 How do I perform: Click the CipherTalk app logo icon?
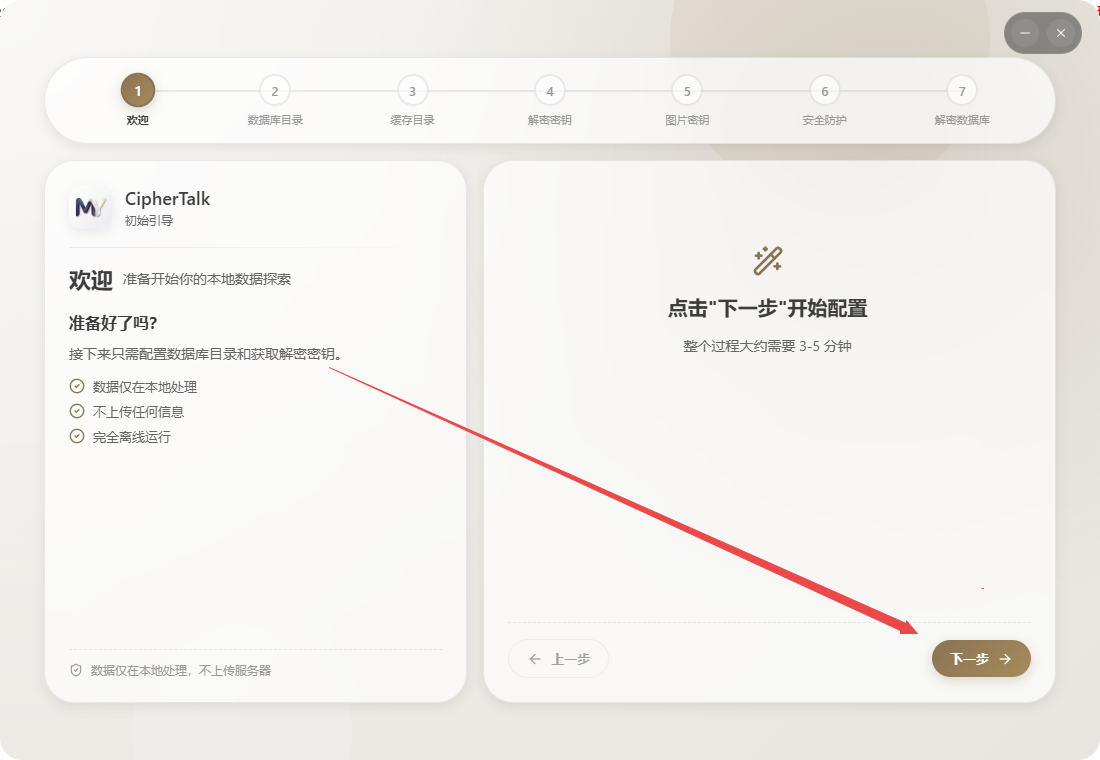90,208
